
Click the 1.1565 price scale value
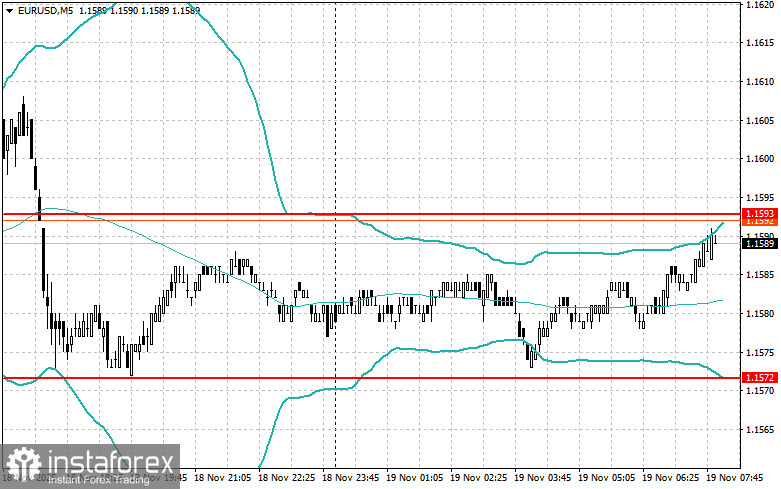tap(760, 430)
